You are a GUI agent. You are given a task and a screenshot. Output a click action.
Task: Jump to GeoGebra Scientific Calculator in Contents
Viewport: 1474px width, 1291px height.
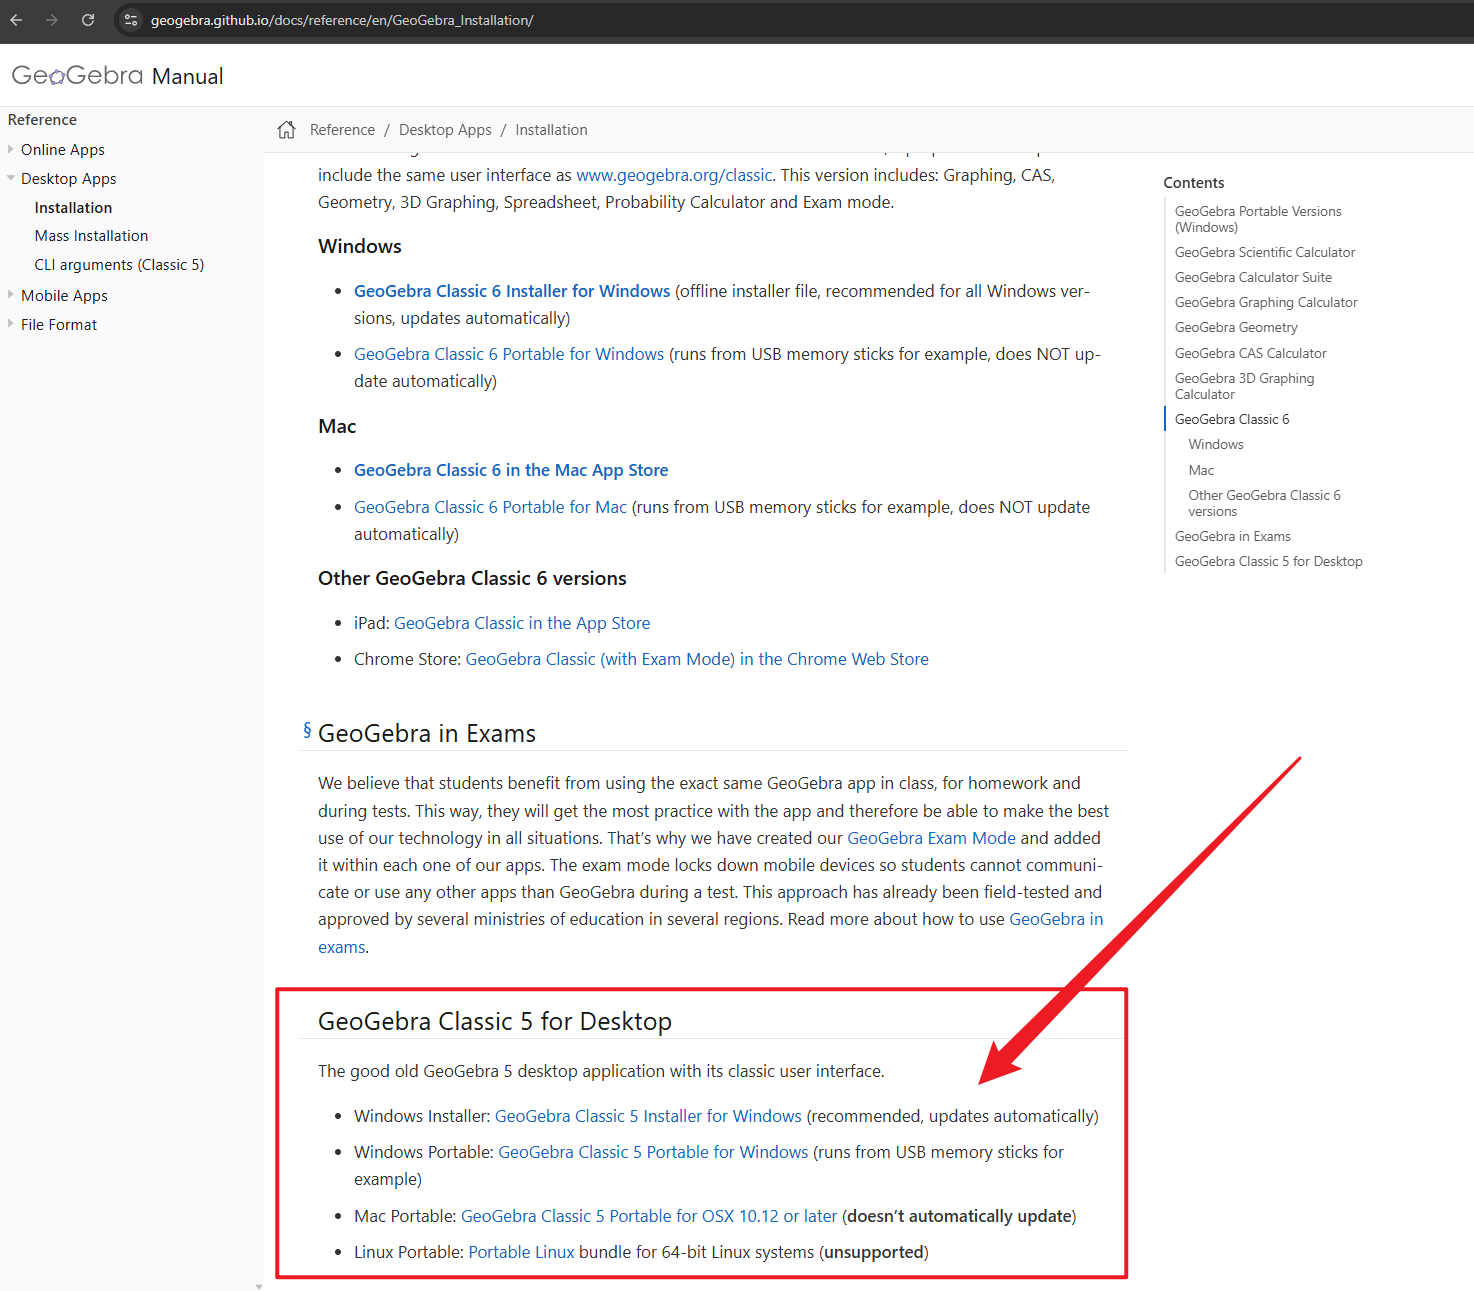[1265, 252]
